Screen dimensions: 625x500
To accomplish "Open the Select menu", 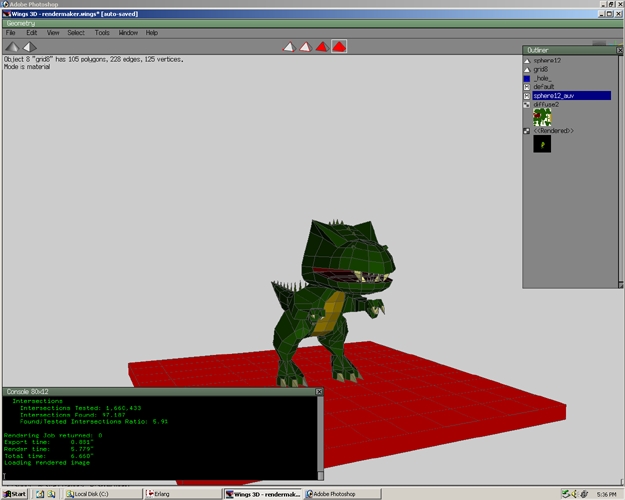I will point(76,33).
